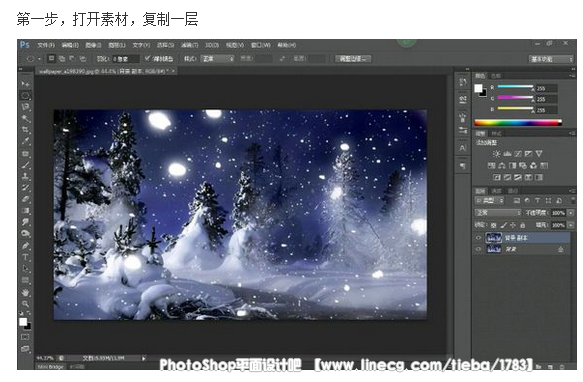Select the Zoom tool
The image size is (583, 382).
[25, 304]
